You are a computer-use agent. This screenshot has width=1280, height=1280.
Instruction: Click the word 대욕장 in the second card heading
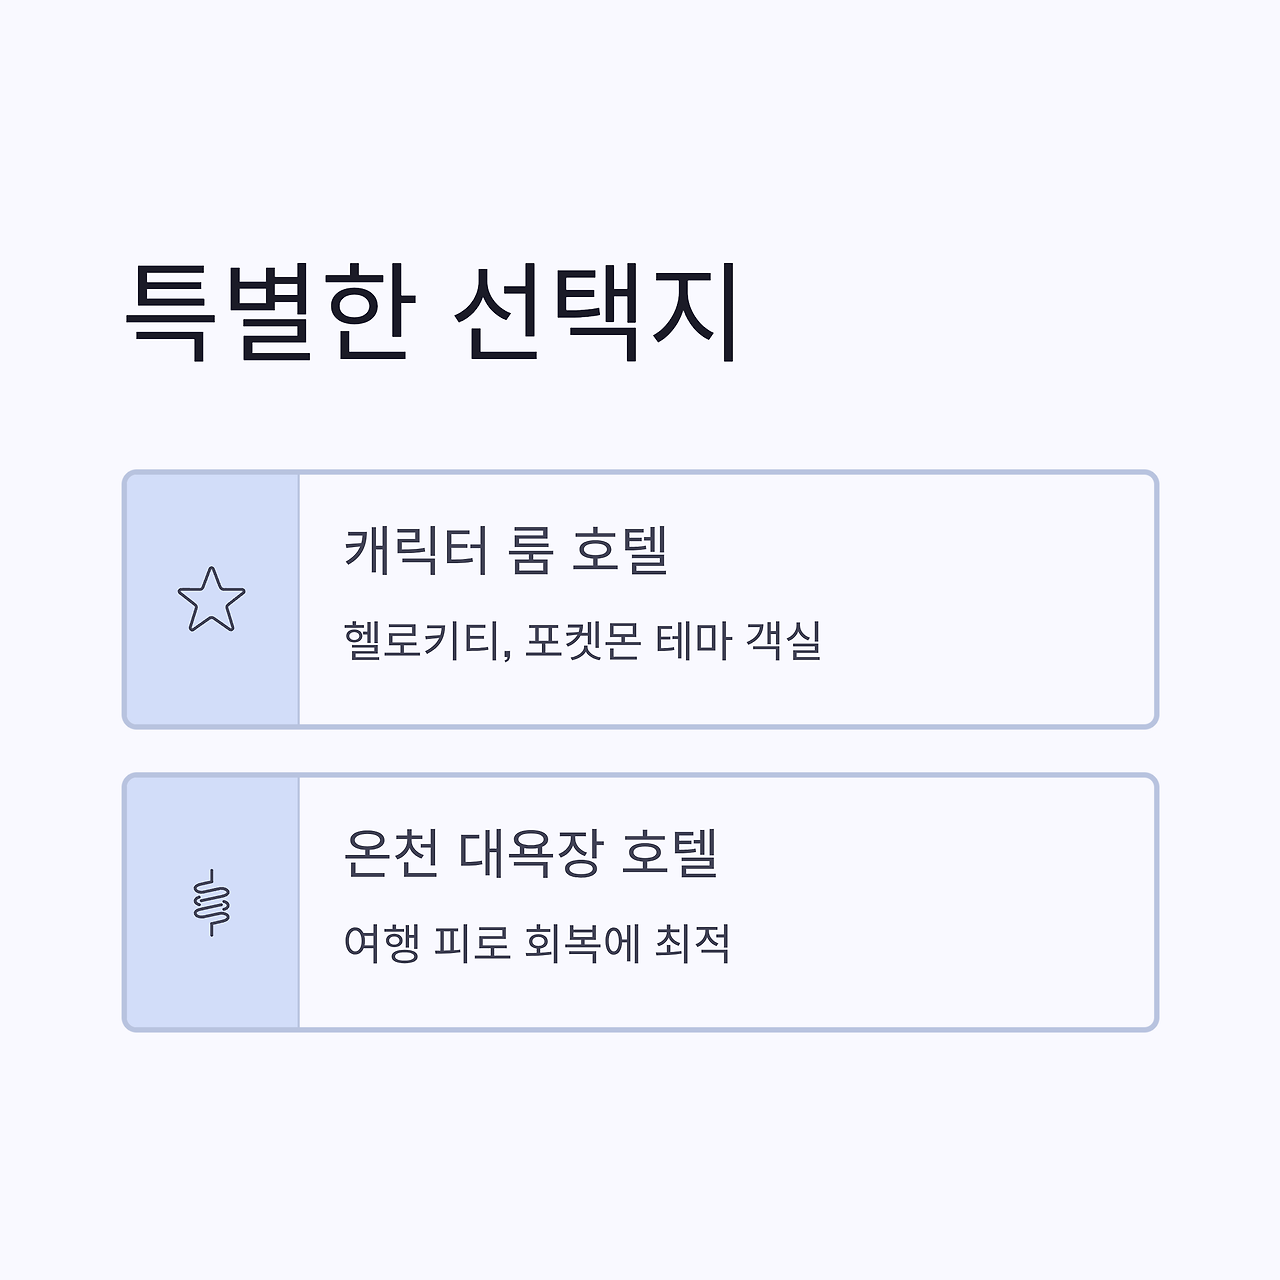coord(530,853)
